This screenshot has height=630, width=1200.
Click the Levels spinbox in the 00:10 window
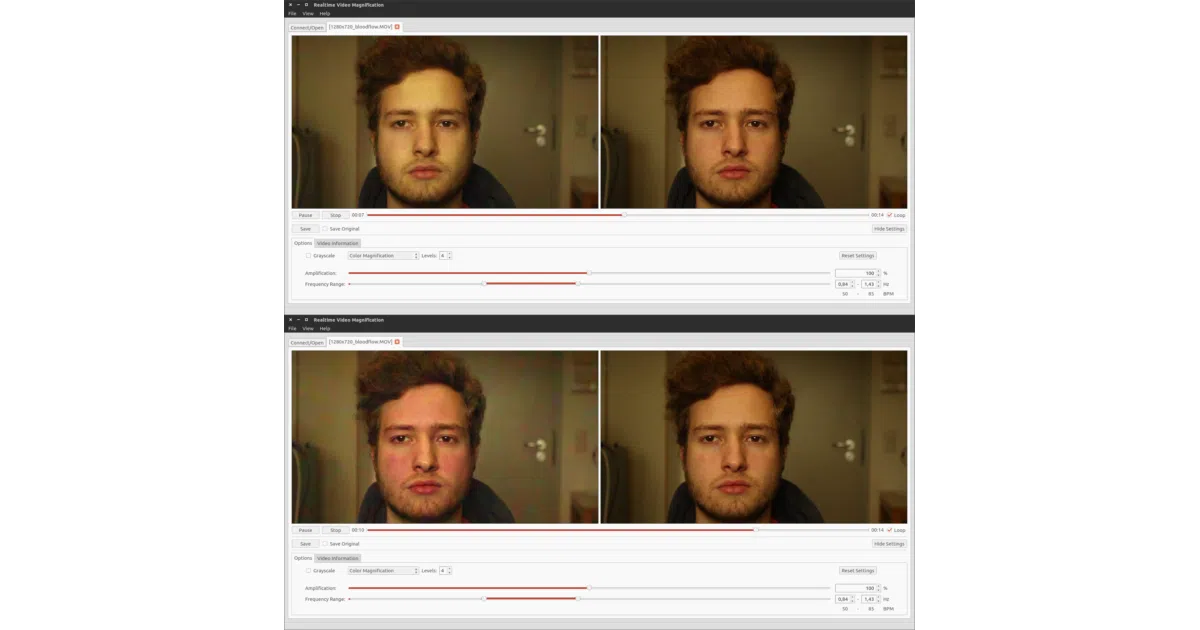(x=445, y=571)
